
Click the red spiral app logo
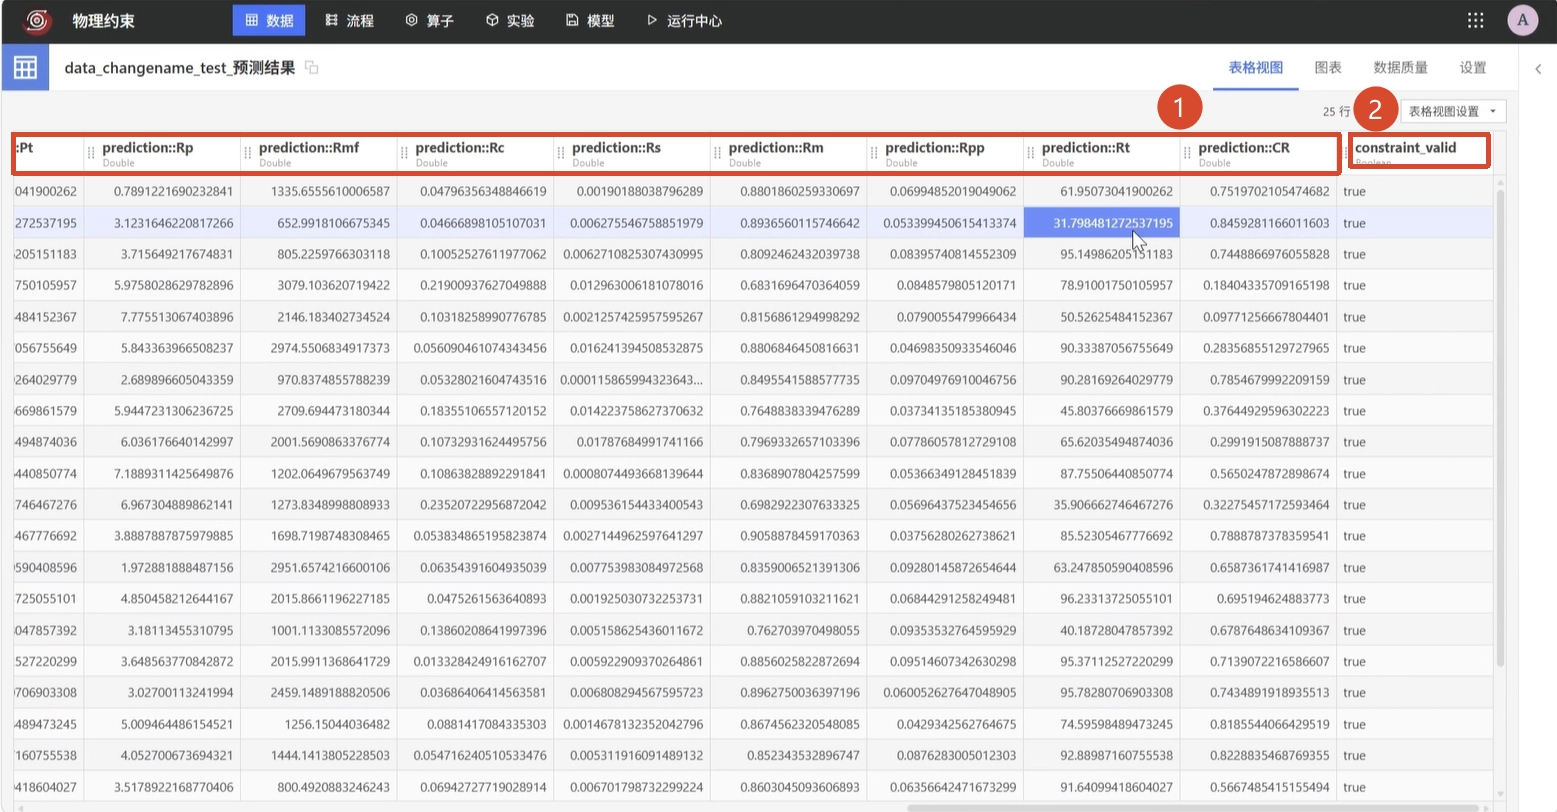(38, 21)
